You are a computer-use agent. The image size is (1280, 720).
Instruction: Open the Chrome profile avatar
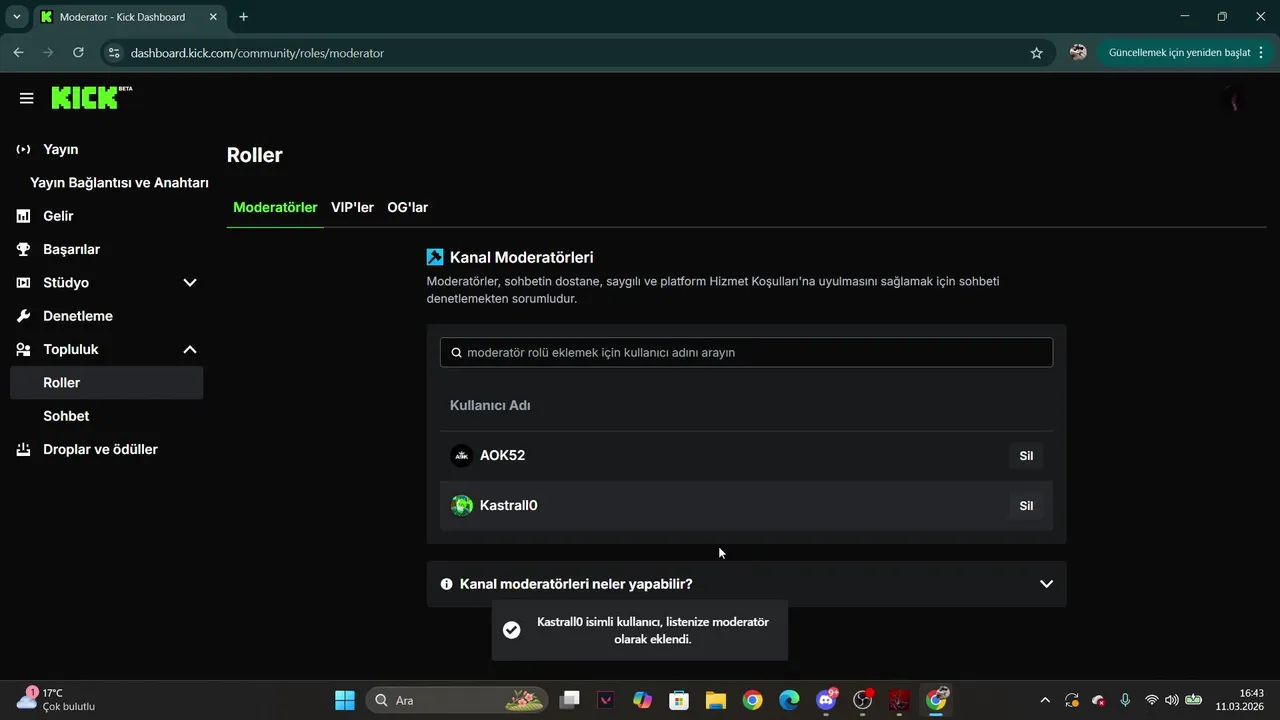[1078, 53]
